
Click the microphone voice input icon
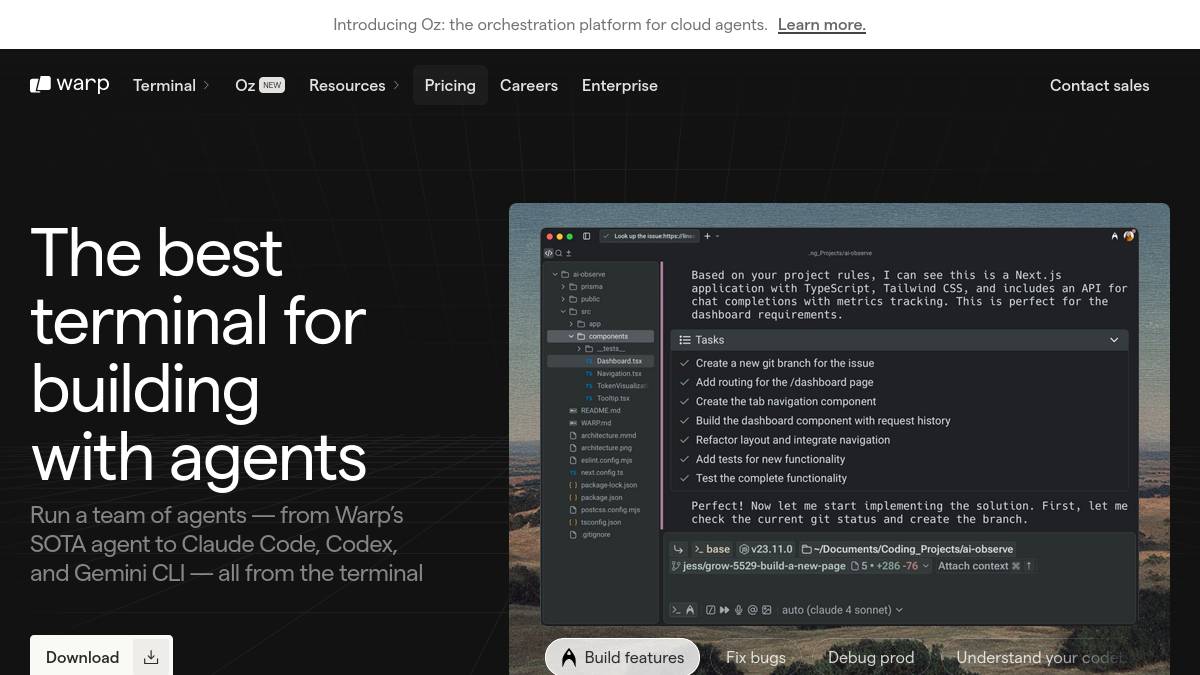coord(738,610)
